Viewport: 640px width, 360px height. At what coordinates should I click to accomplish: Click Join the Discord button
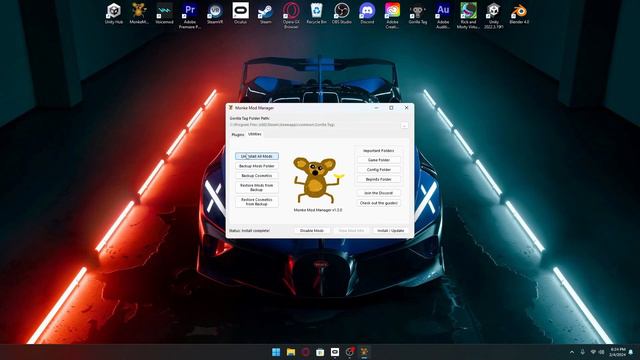[x=378, y=193]
